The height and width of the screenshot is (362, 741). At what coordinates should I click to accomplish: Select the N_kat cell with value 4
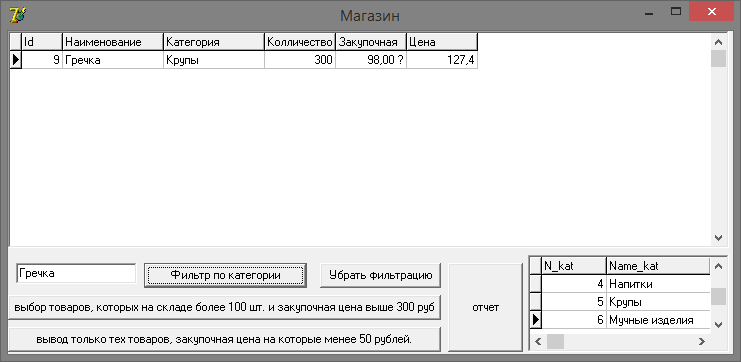[574, 284]
